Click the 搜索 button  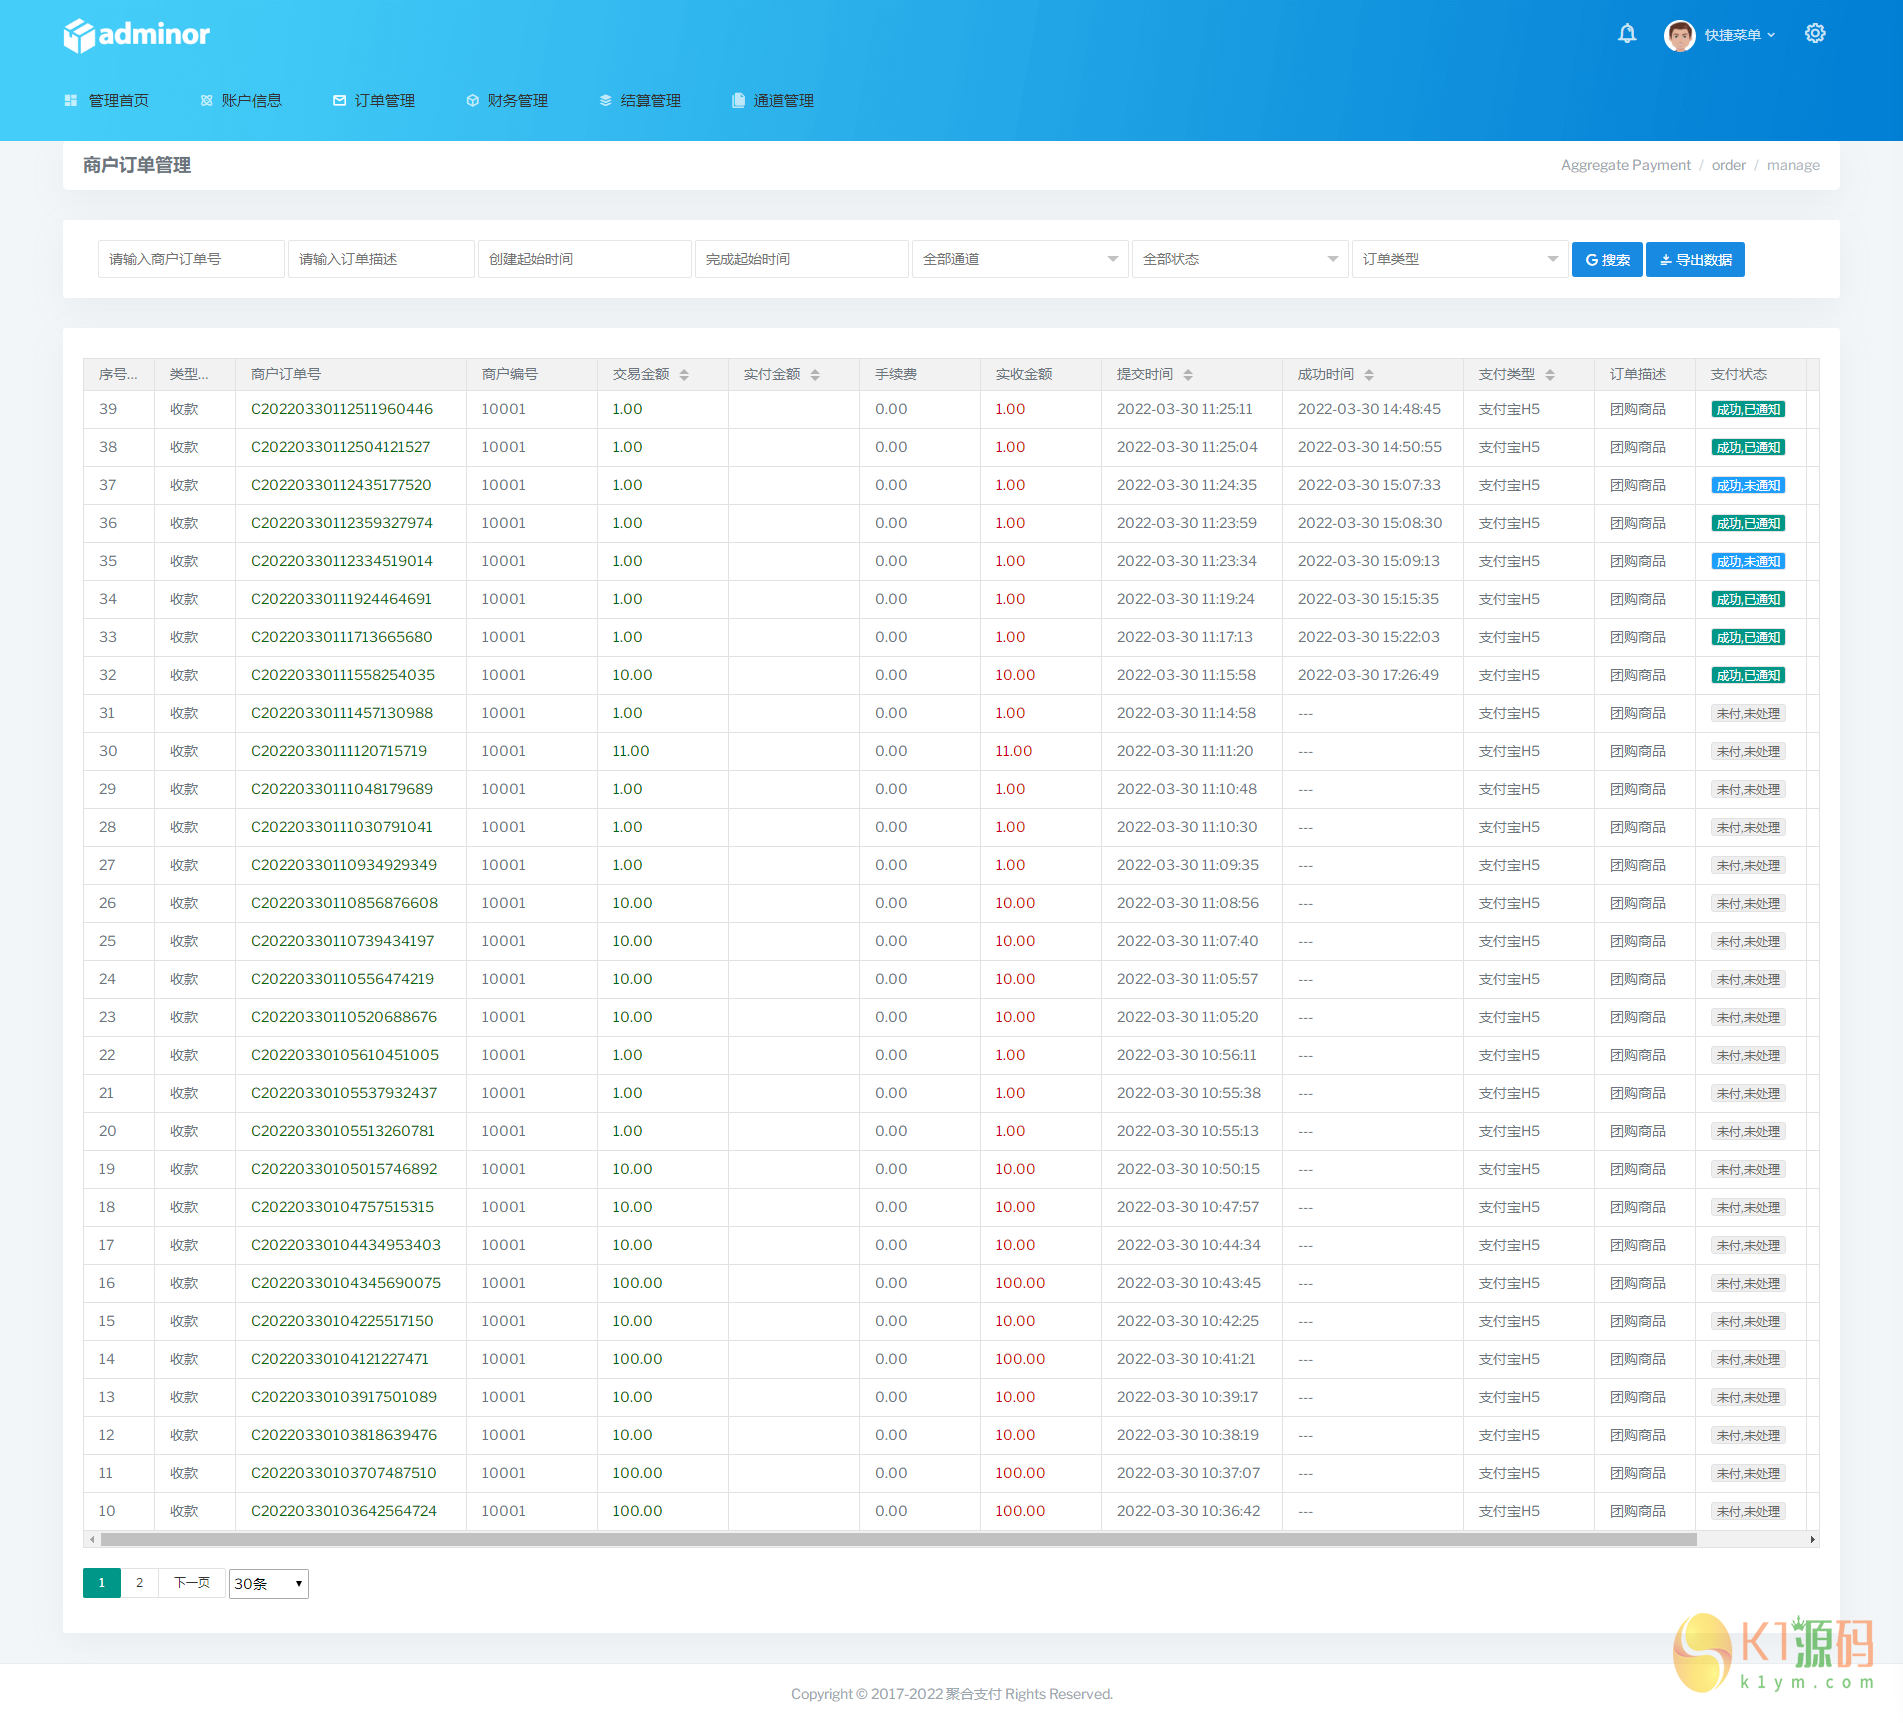tap(1606, 260)
